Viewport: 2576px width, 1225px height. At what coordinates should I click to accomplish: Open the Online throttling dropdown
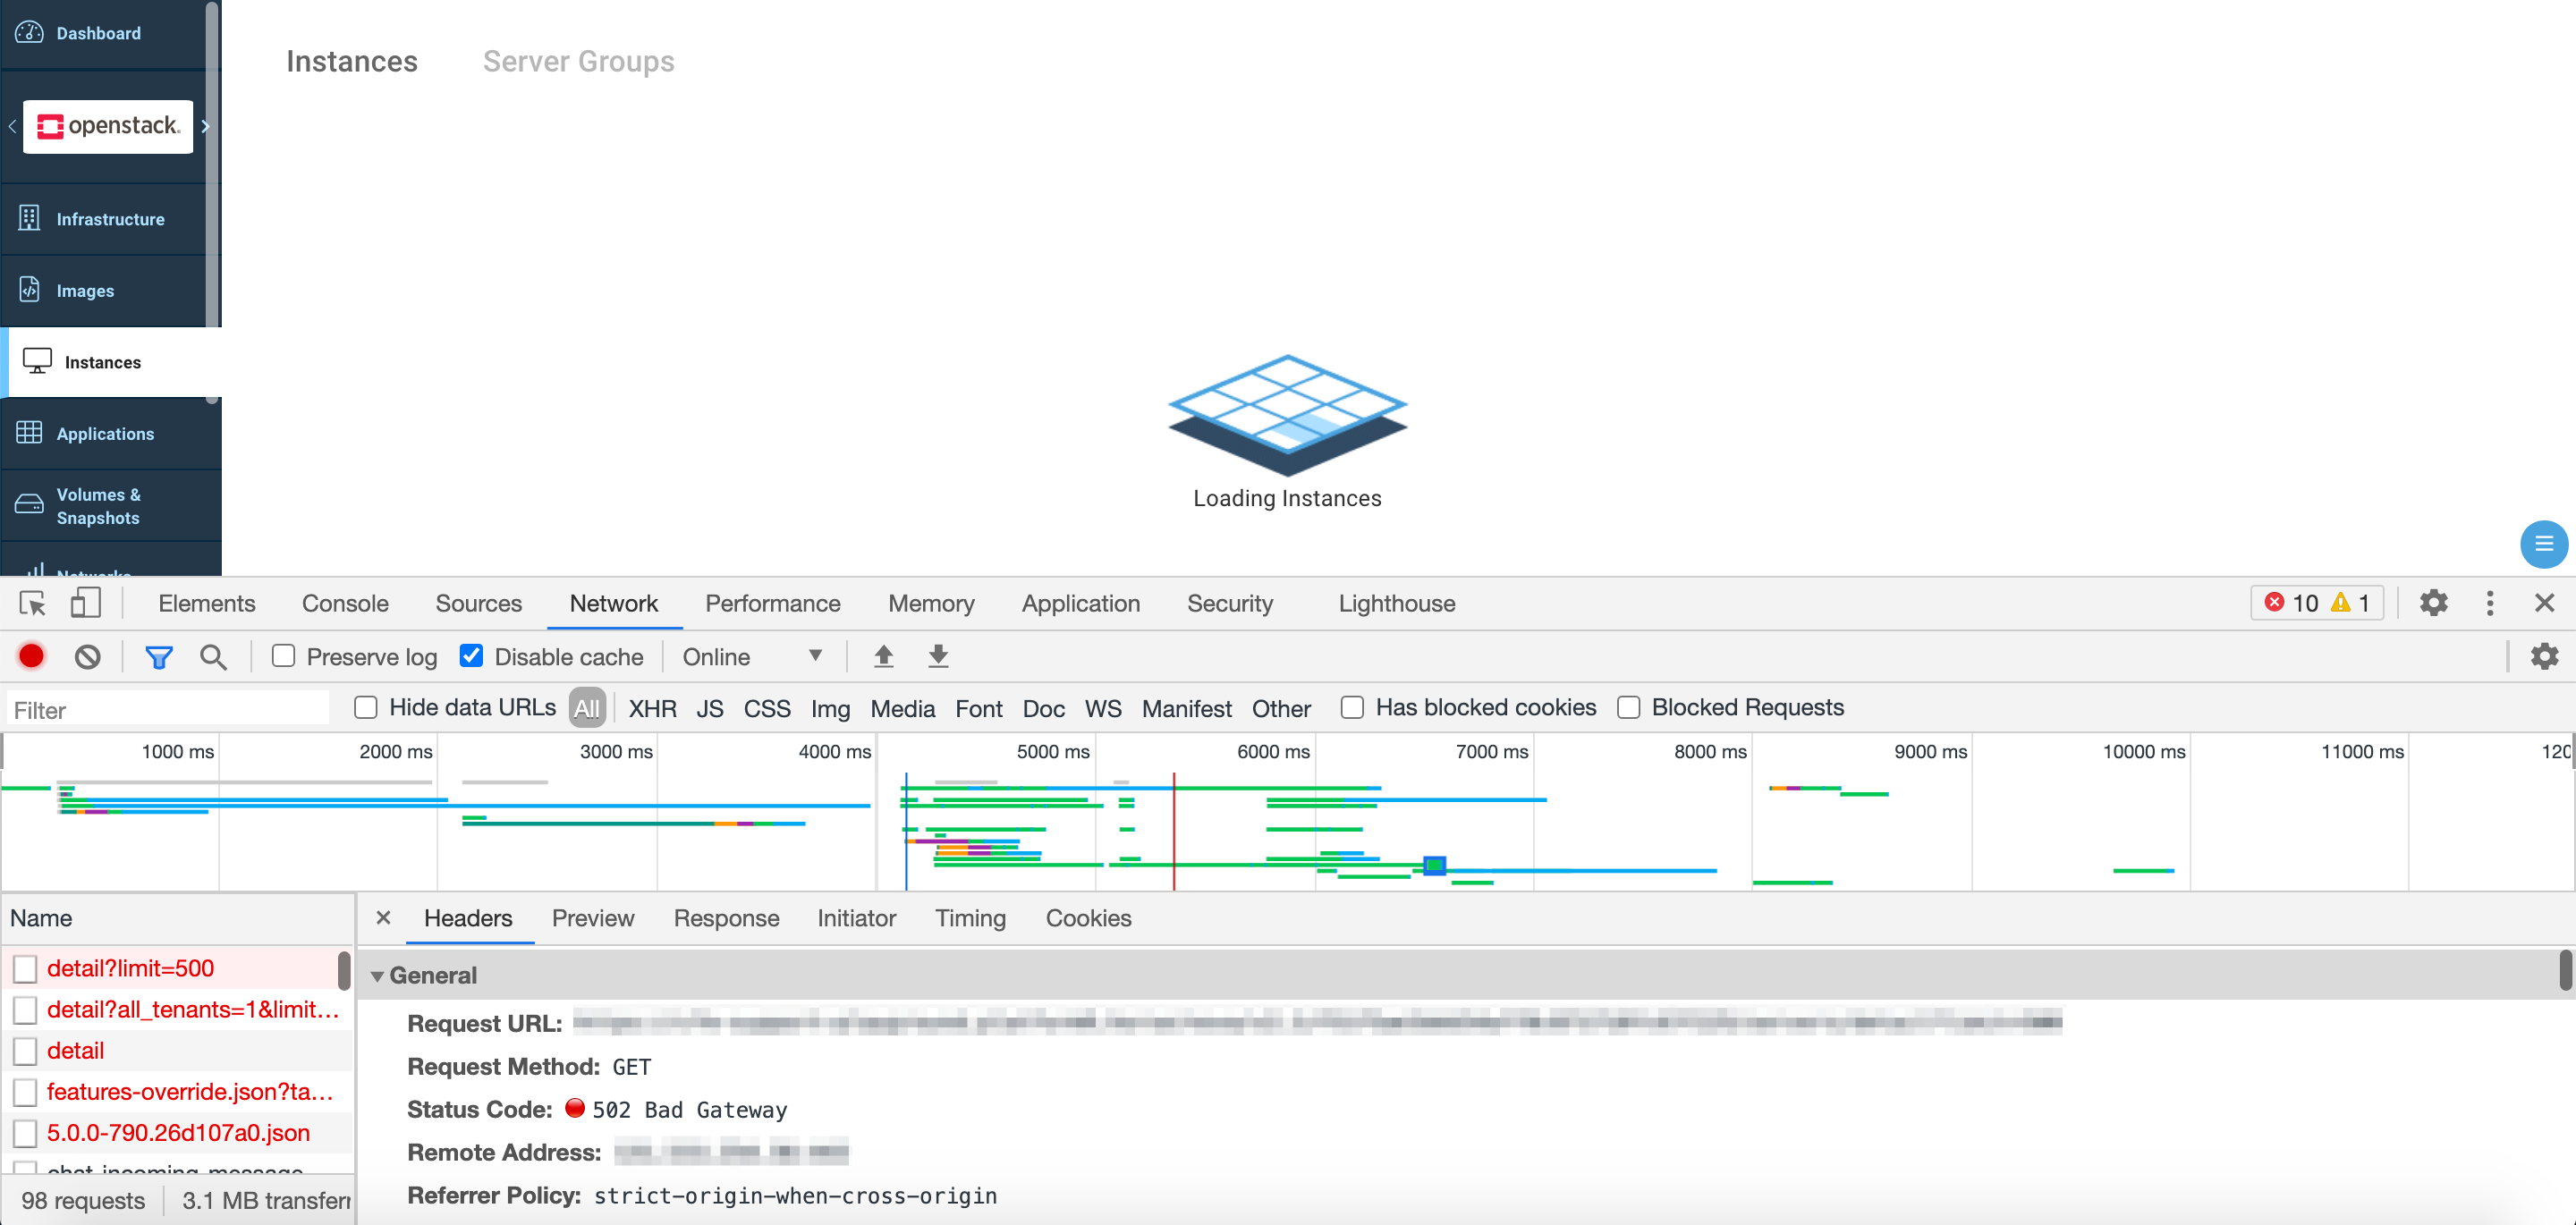[752, 656]
